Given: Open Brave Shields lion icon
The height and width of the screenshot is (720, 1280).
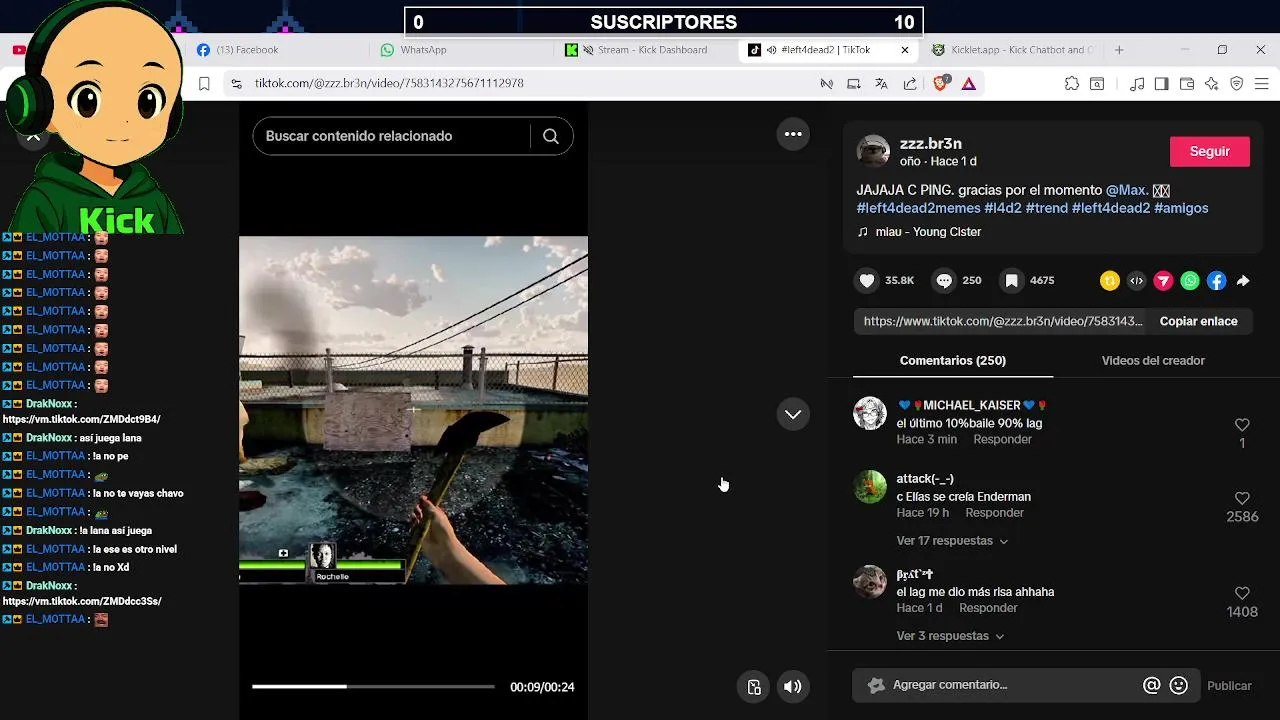Looking at the screenshot, I should click(x=940, y=84).
